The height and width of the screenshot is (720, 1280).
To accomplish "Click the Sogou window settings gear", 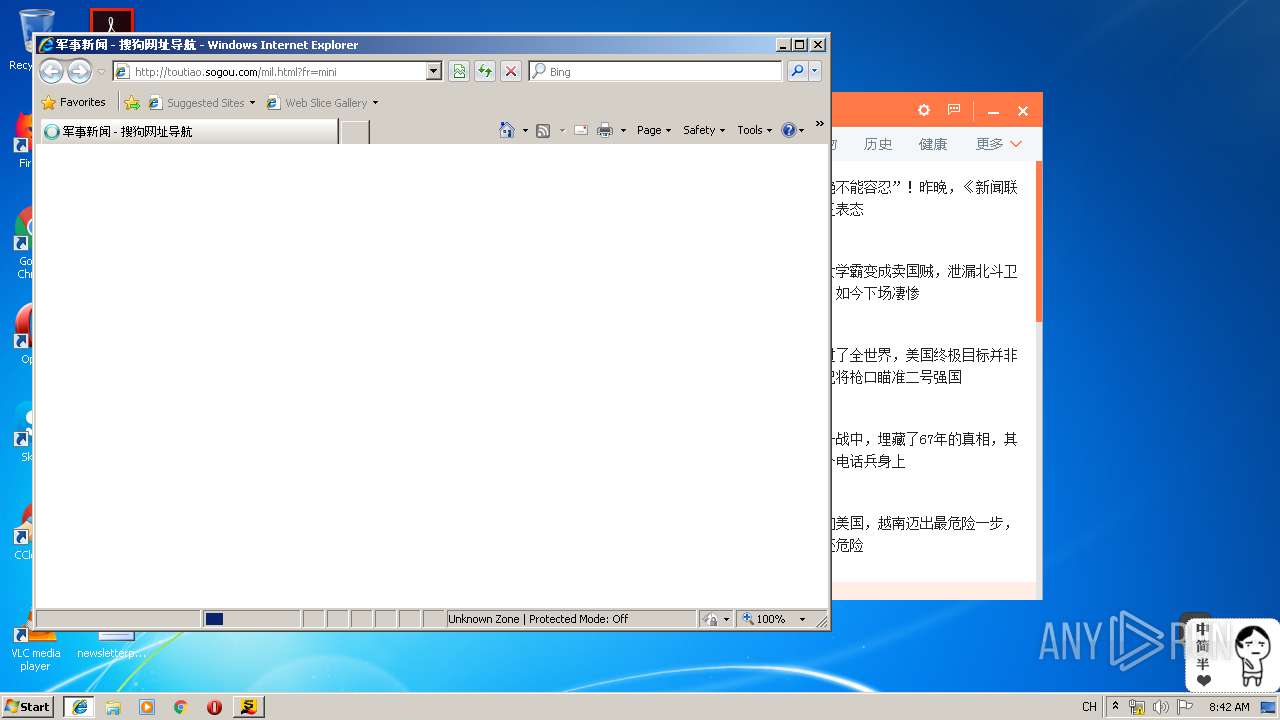I will point(924,110).
